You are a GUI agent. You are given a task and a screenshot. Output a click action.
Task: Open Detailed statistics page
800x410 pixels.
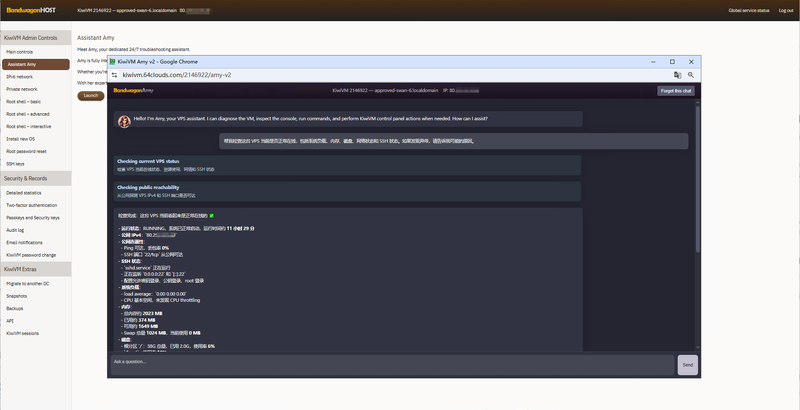[23, 193]
